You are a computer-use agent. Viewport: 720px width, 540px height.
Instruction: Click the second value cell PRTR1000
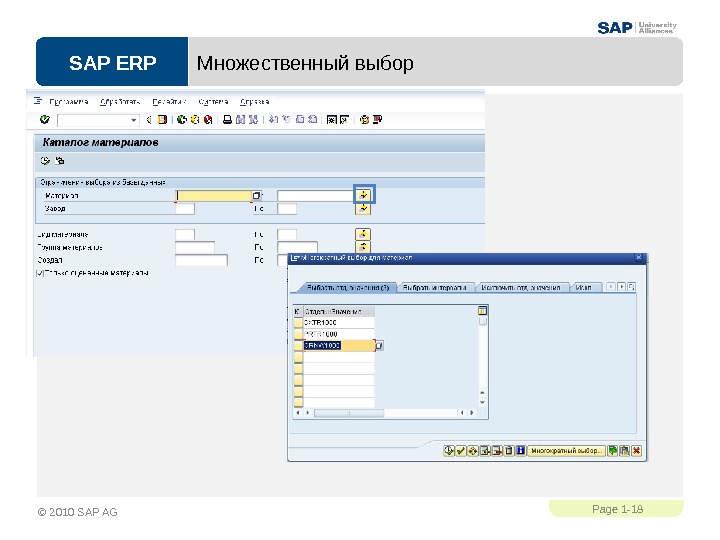[339, 334]
